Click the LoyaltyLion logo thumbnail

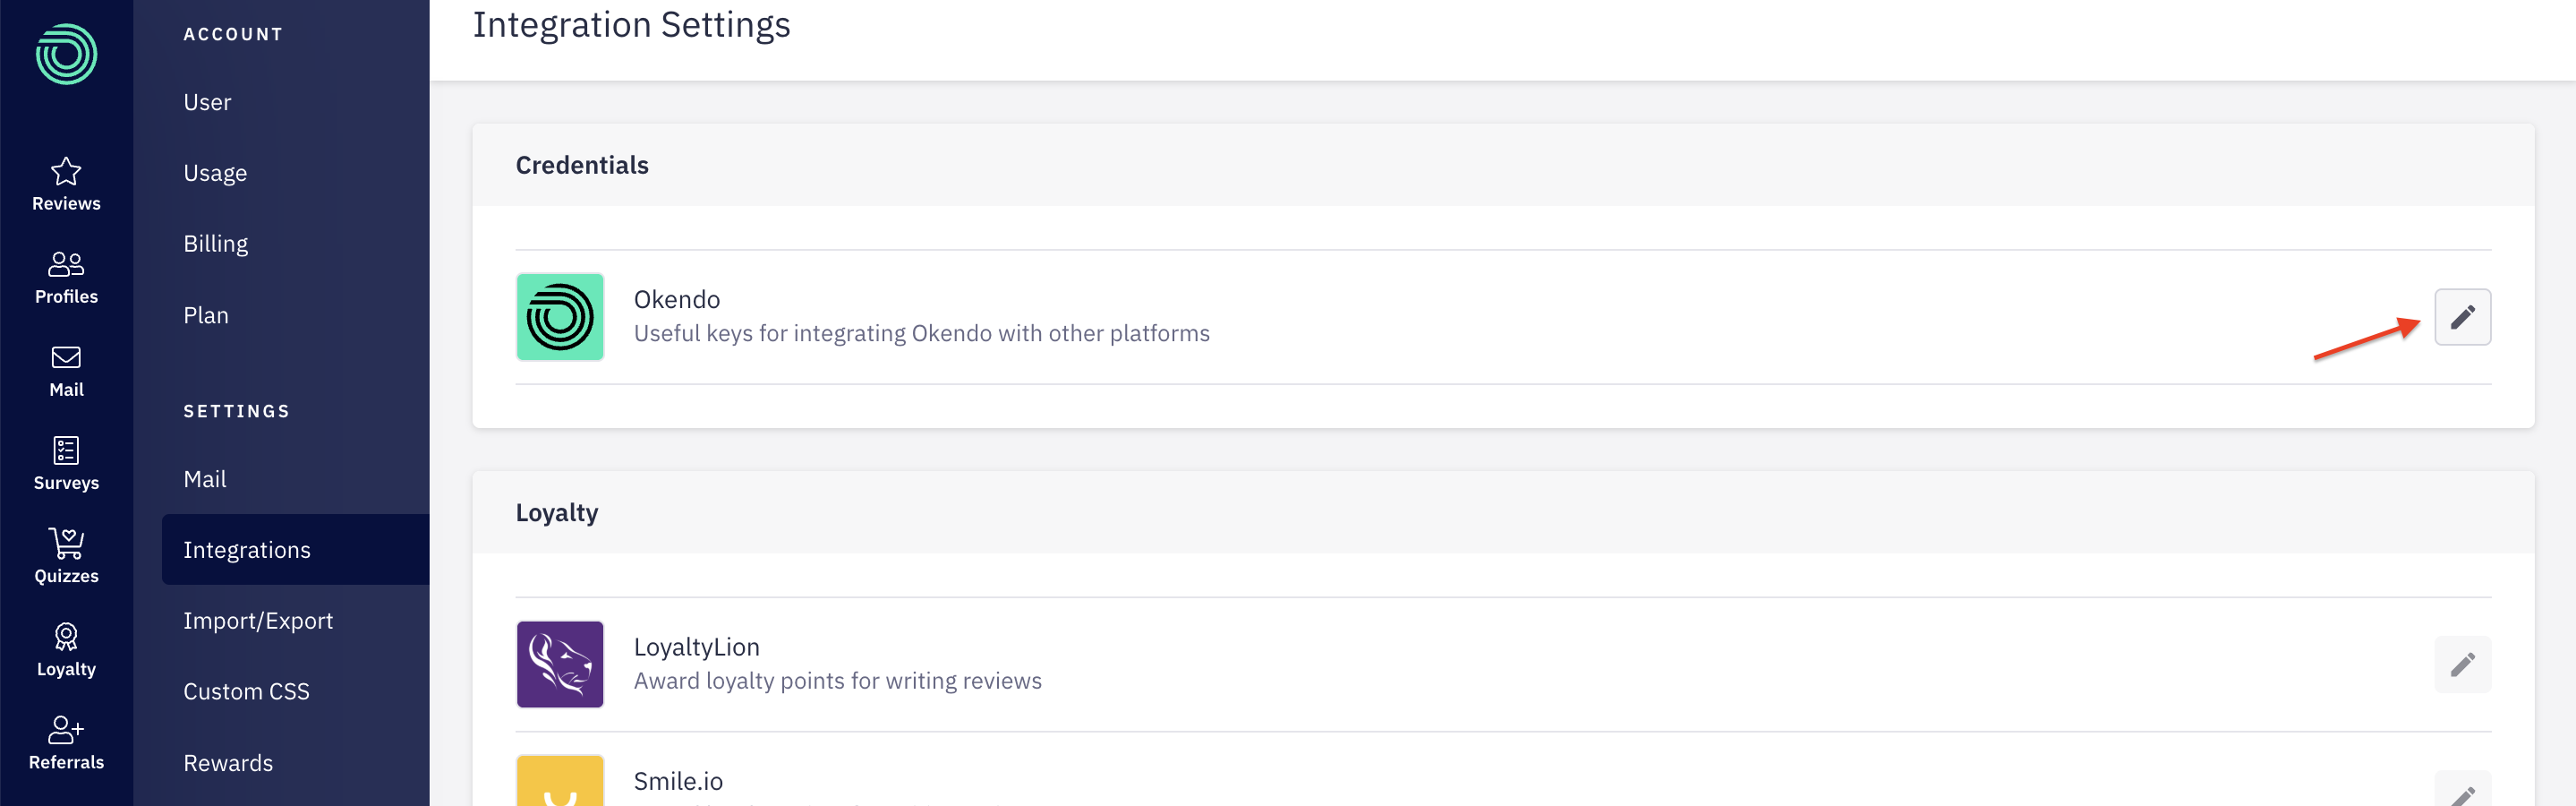click(560, 665)
